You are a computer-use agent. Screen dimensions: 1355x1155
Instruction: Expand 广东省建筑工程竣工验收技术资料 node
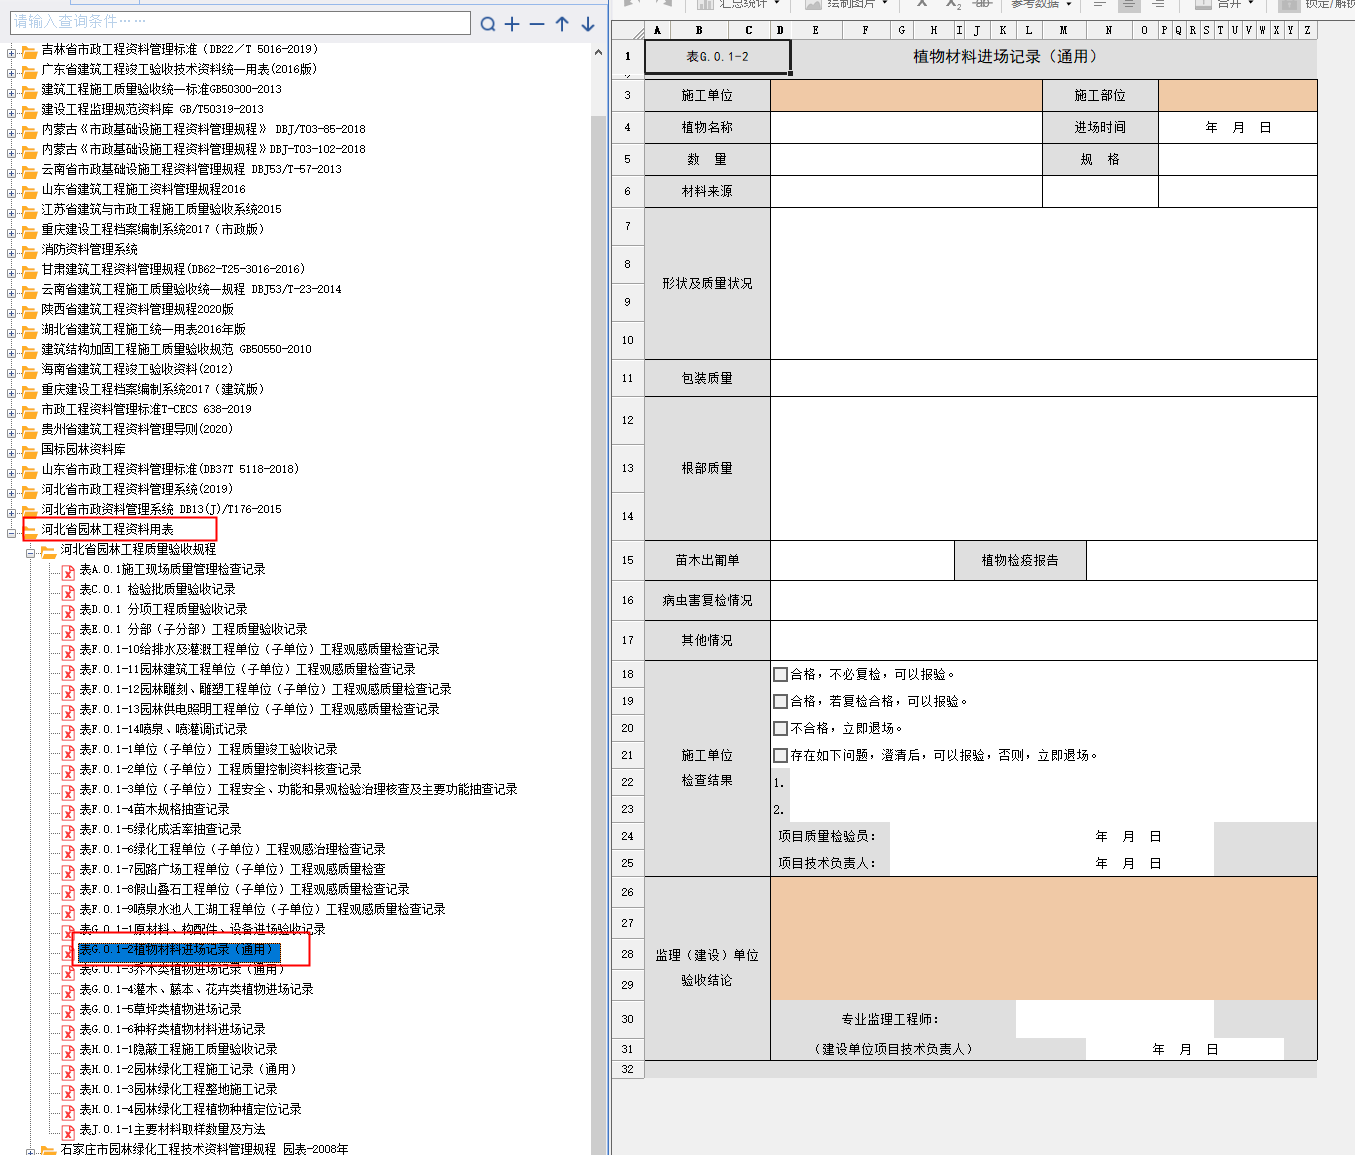tap(12, 72)
